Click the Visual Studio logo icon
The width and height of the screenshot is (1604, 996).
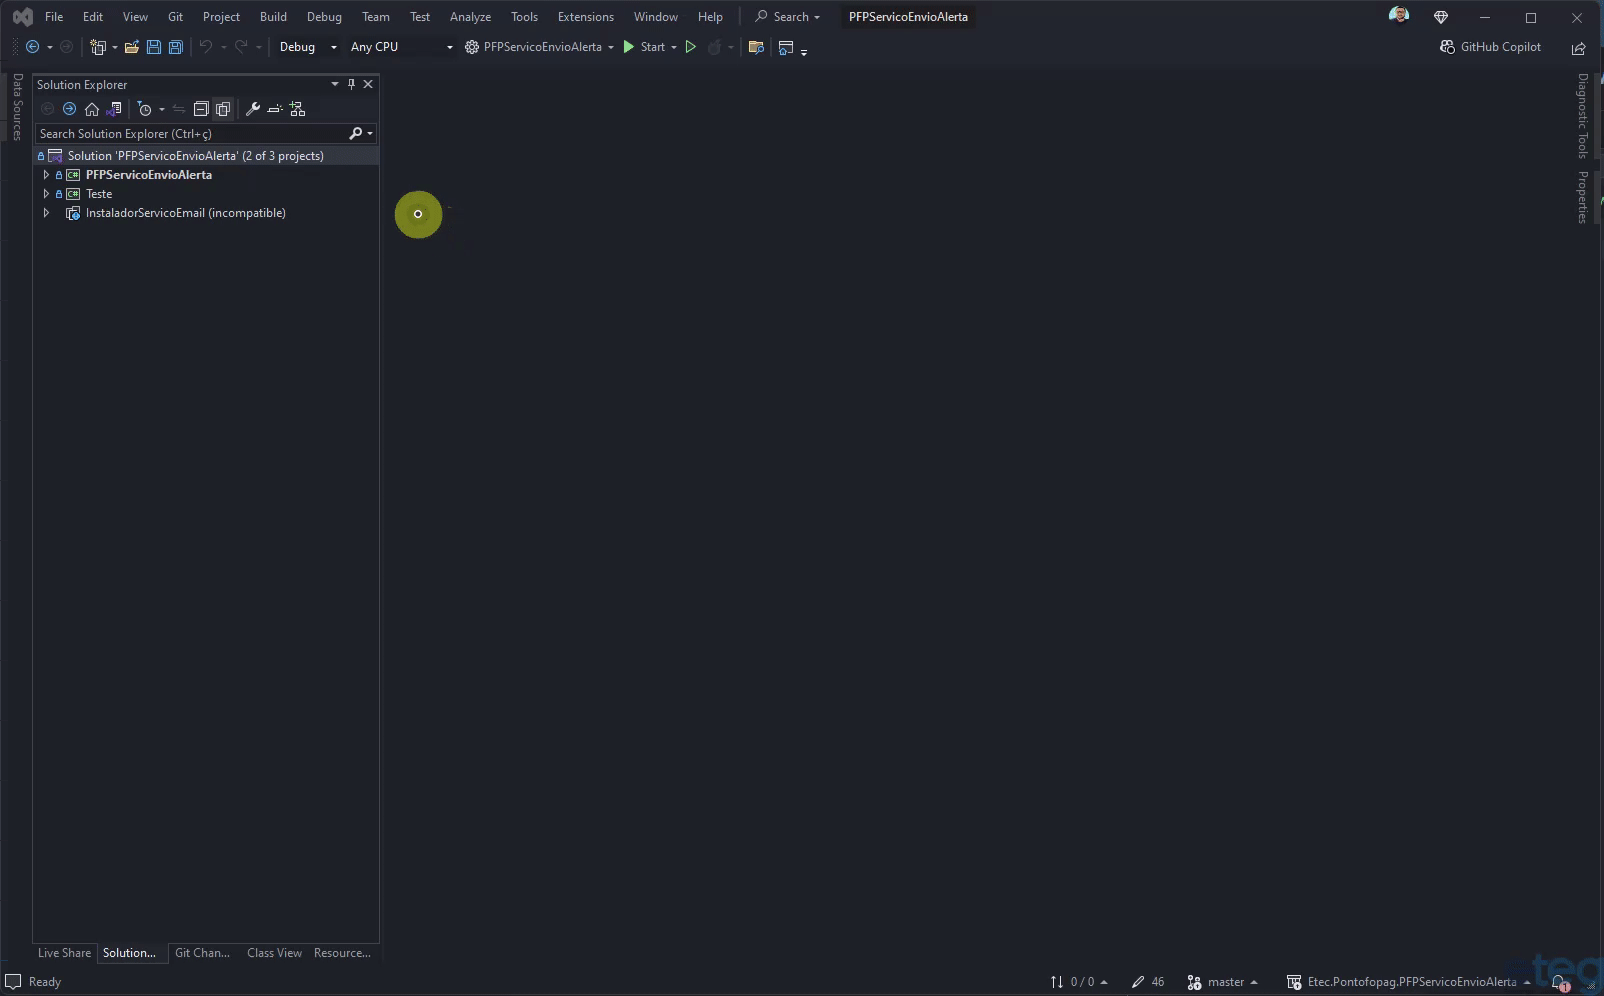point(22,17)
